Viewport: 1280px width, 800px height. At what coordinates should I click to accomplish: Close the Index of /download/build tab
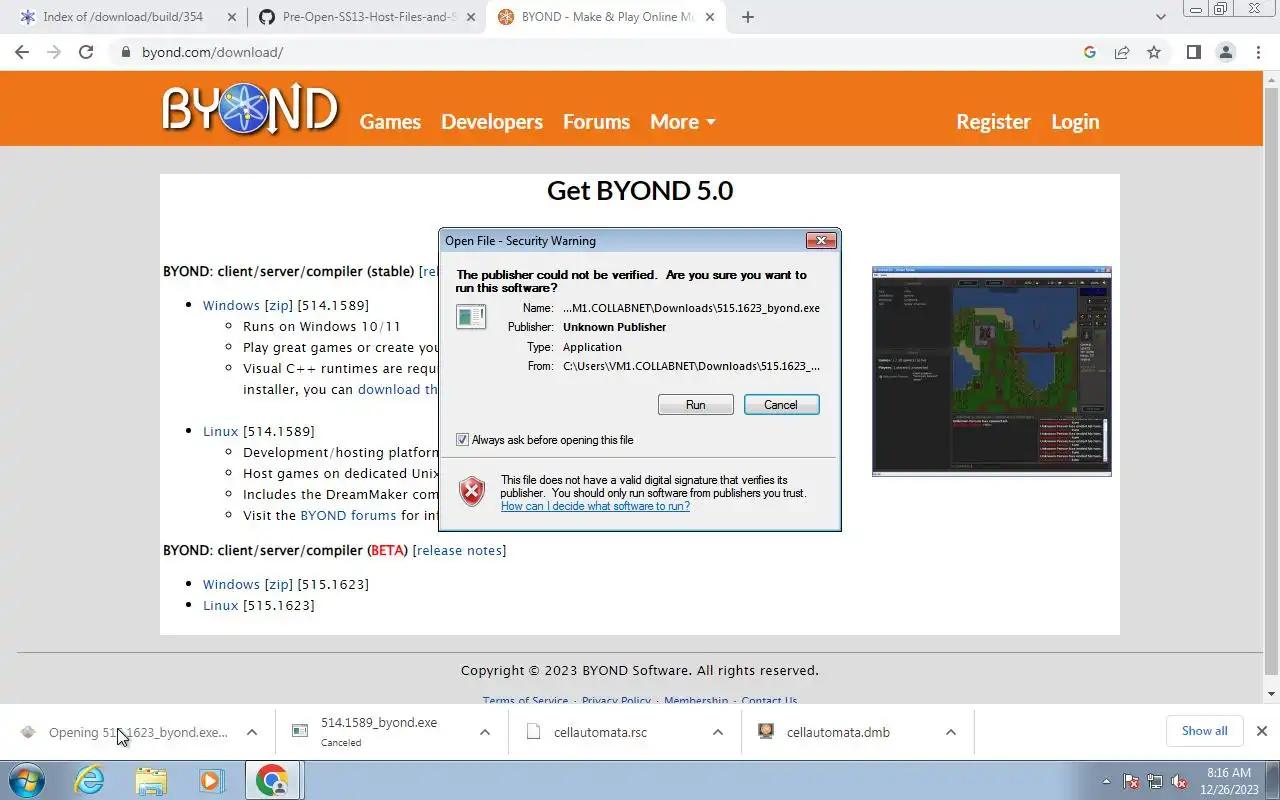tap(232, 17)
